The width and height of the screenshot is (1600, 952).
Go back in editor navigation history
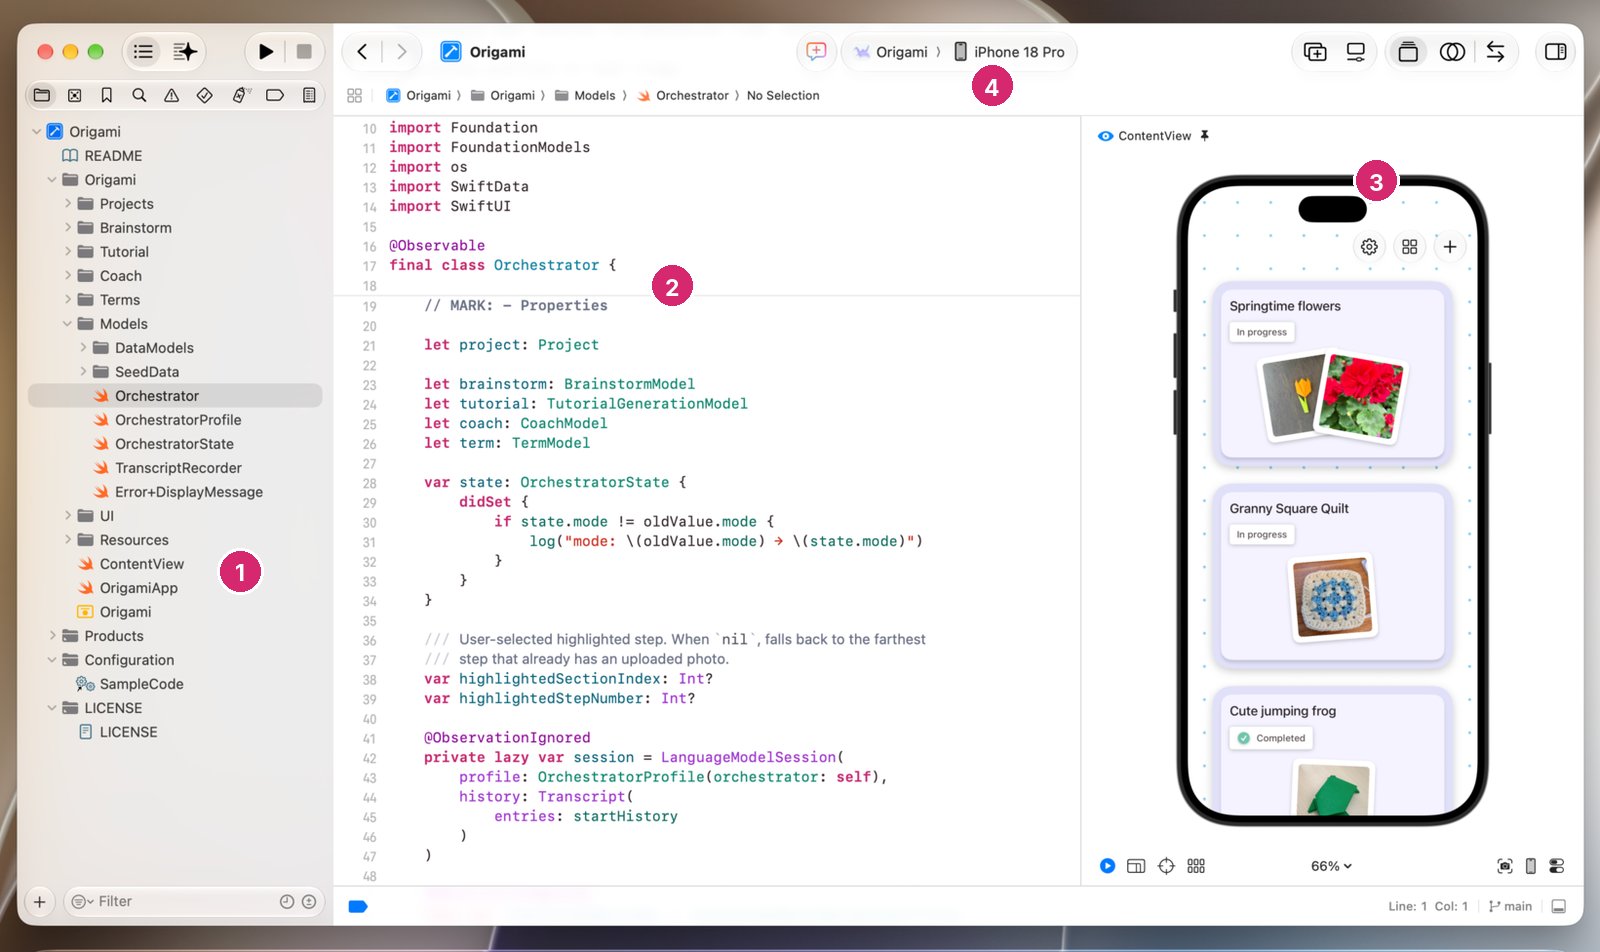point(362,51)
